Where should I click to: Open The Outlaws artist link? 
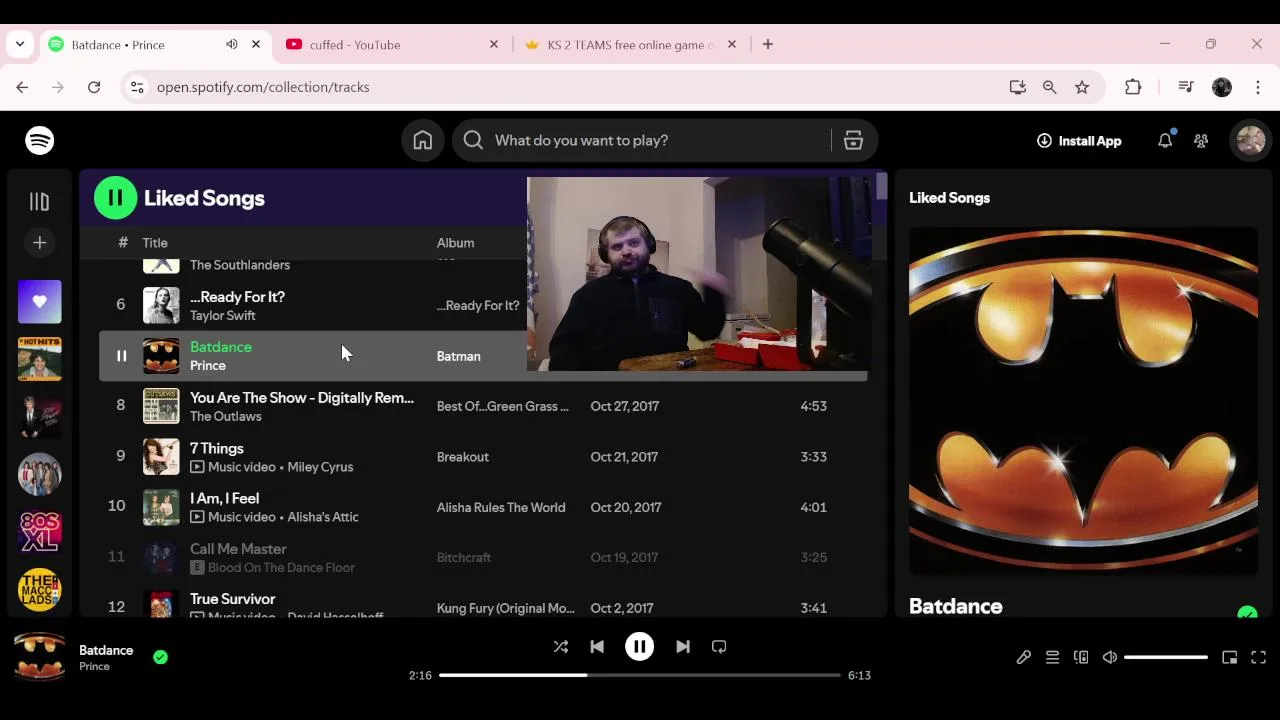click(226, 417)
